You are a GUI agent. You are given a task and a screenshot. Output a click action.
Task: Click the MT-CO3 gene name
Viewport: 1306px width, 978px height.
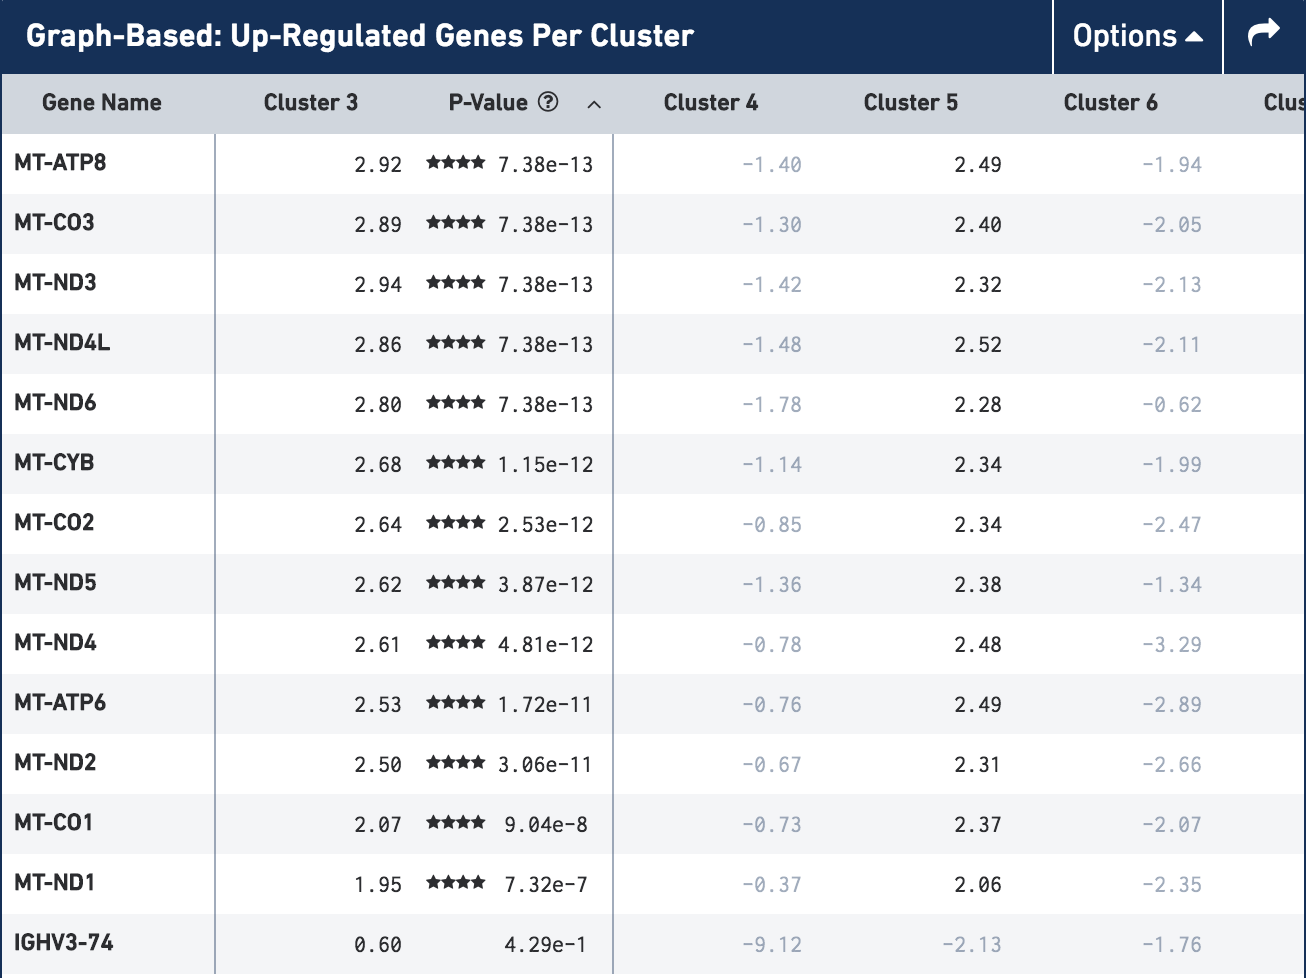tap(54, 223)
